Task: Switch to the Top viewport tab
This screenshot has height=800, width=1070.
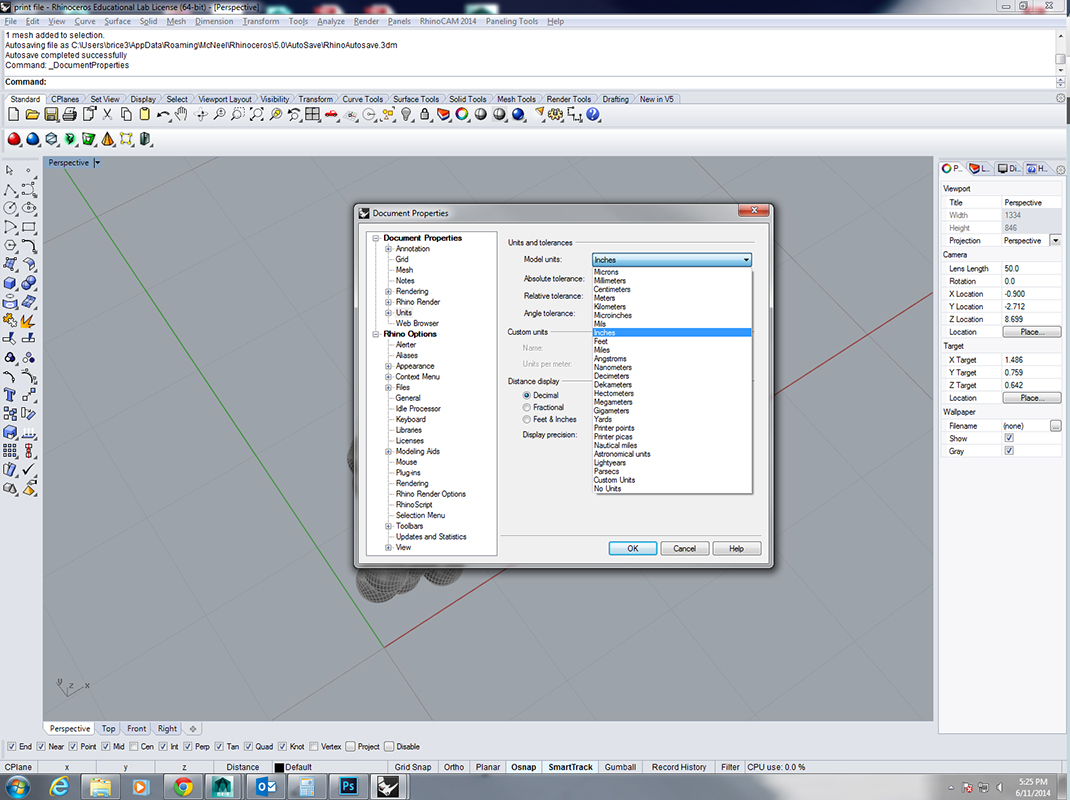Action: pyautogui.click(x=109, y=728)
